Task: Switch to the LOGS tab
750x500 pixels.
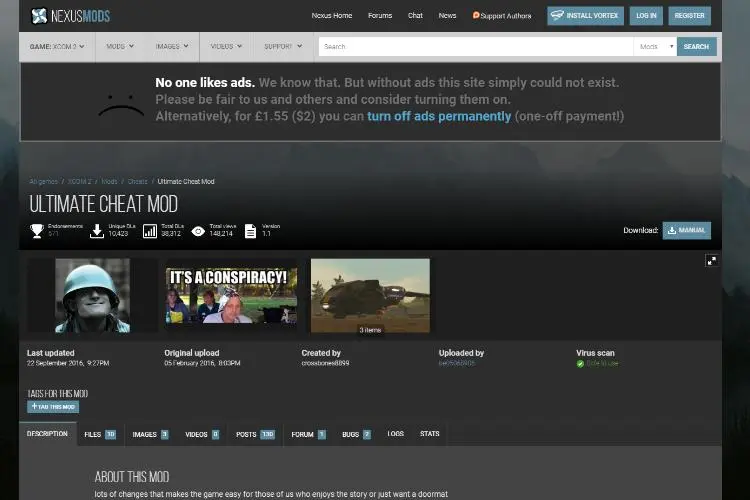Action: [x=396, y=434]
